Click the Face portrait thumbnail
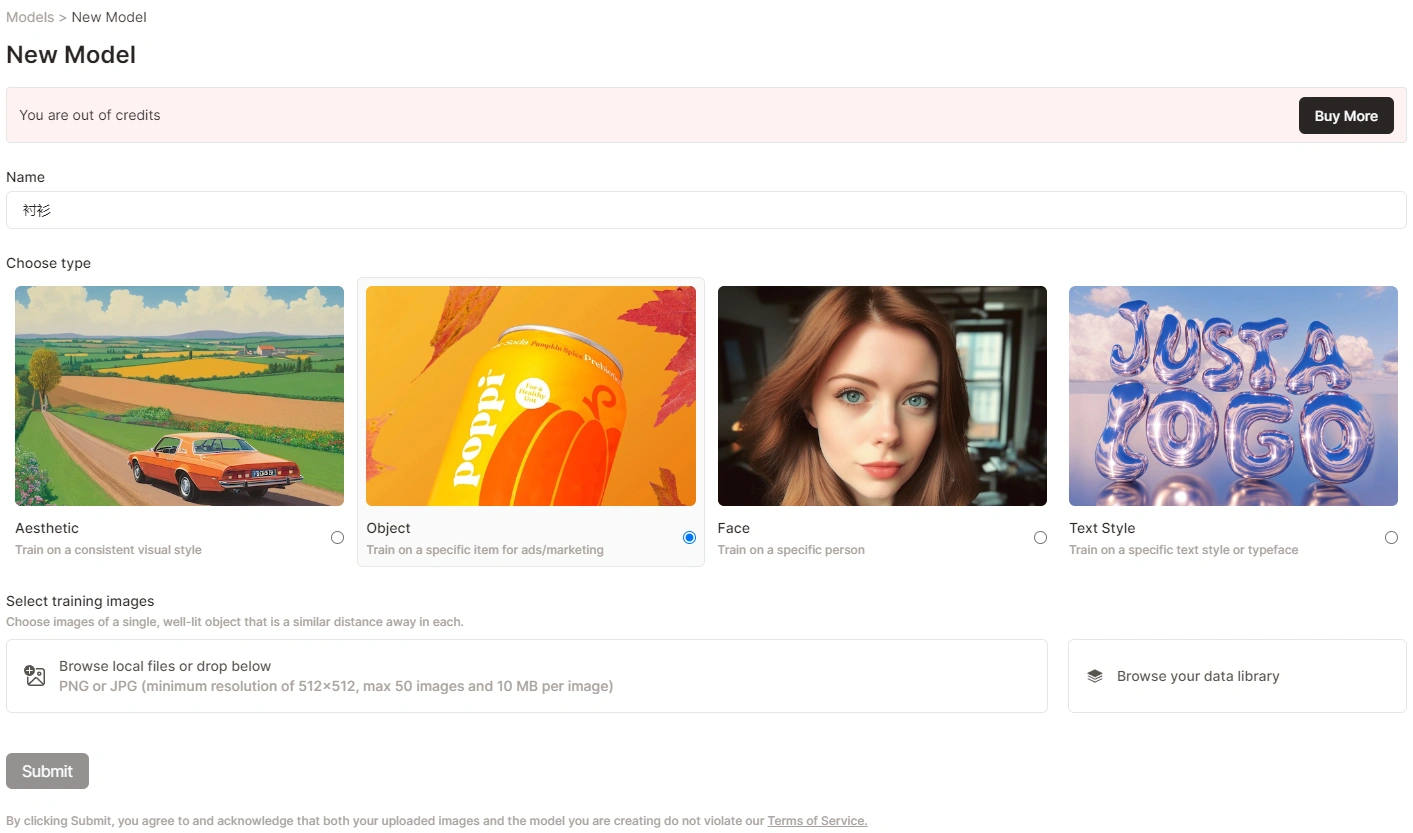The width and height of the screenshot is (1413, 833). (x=882, y=396)
